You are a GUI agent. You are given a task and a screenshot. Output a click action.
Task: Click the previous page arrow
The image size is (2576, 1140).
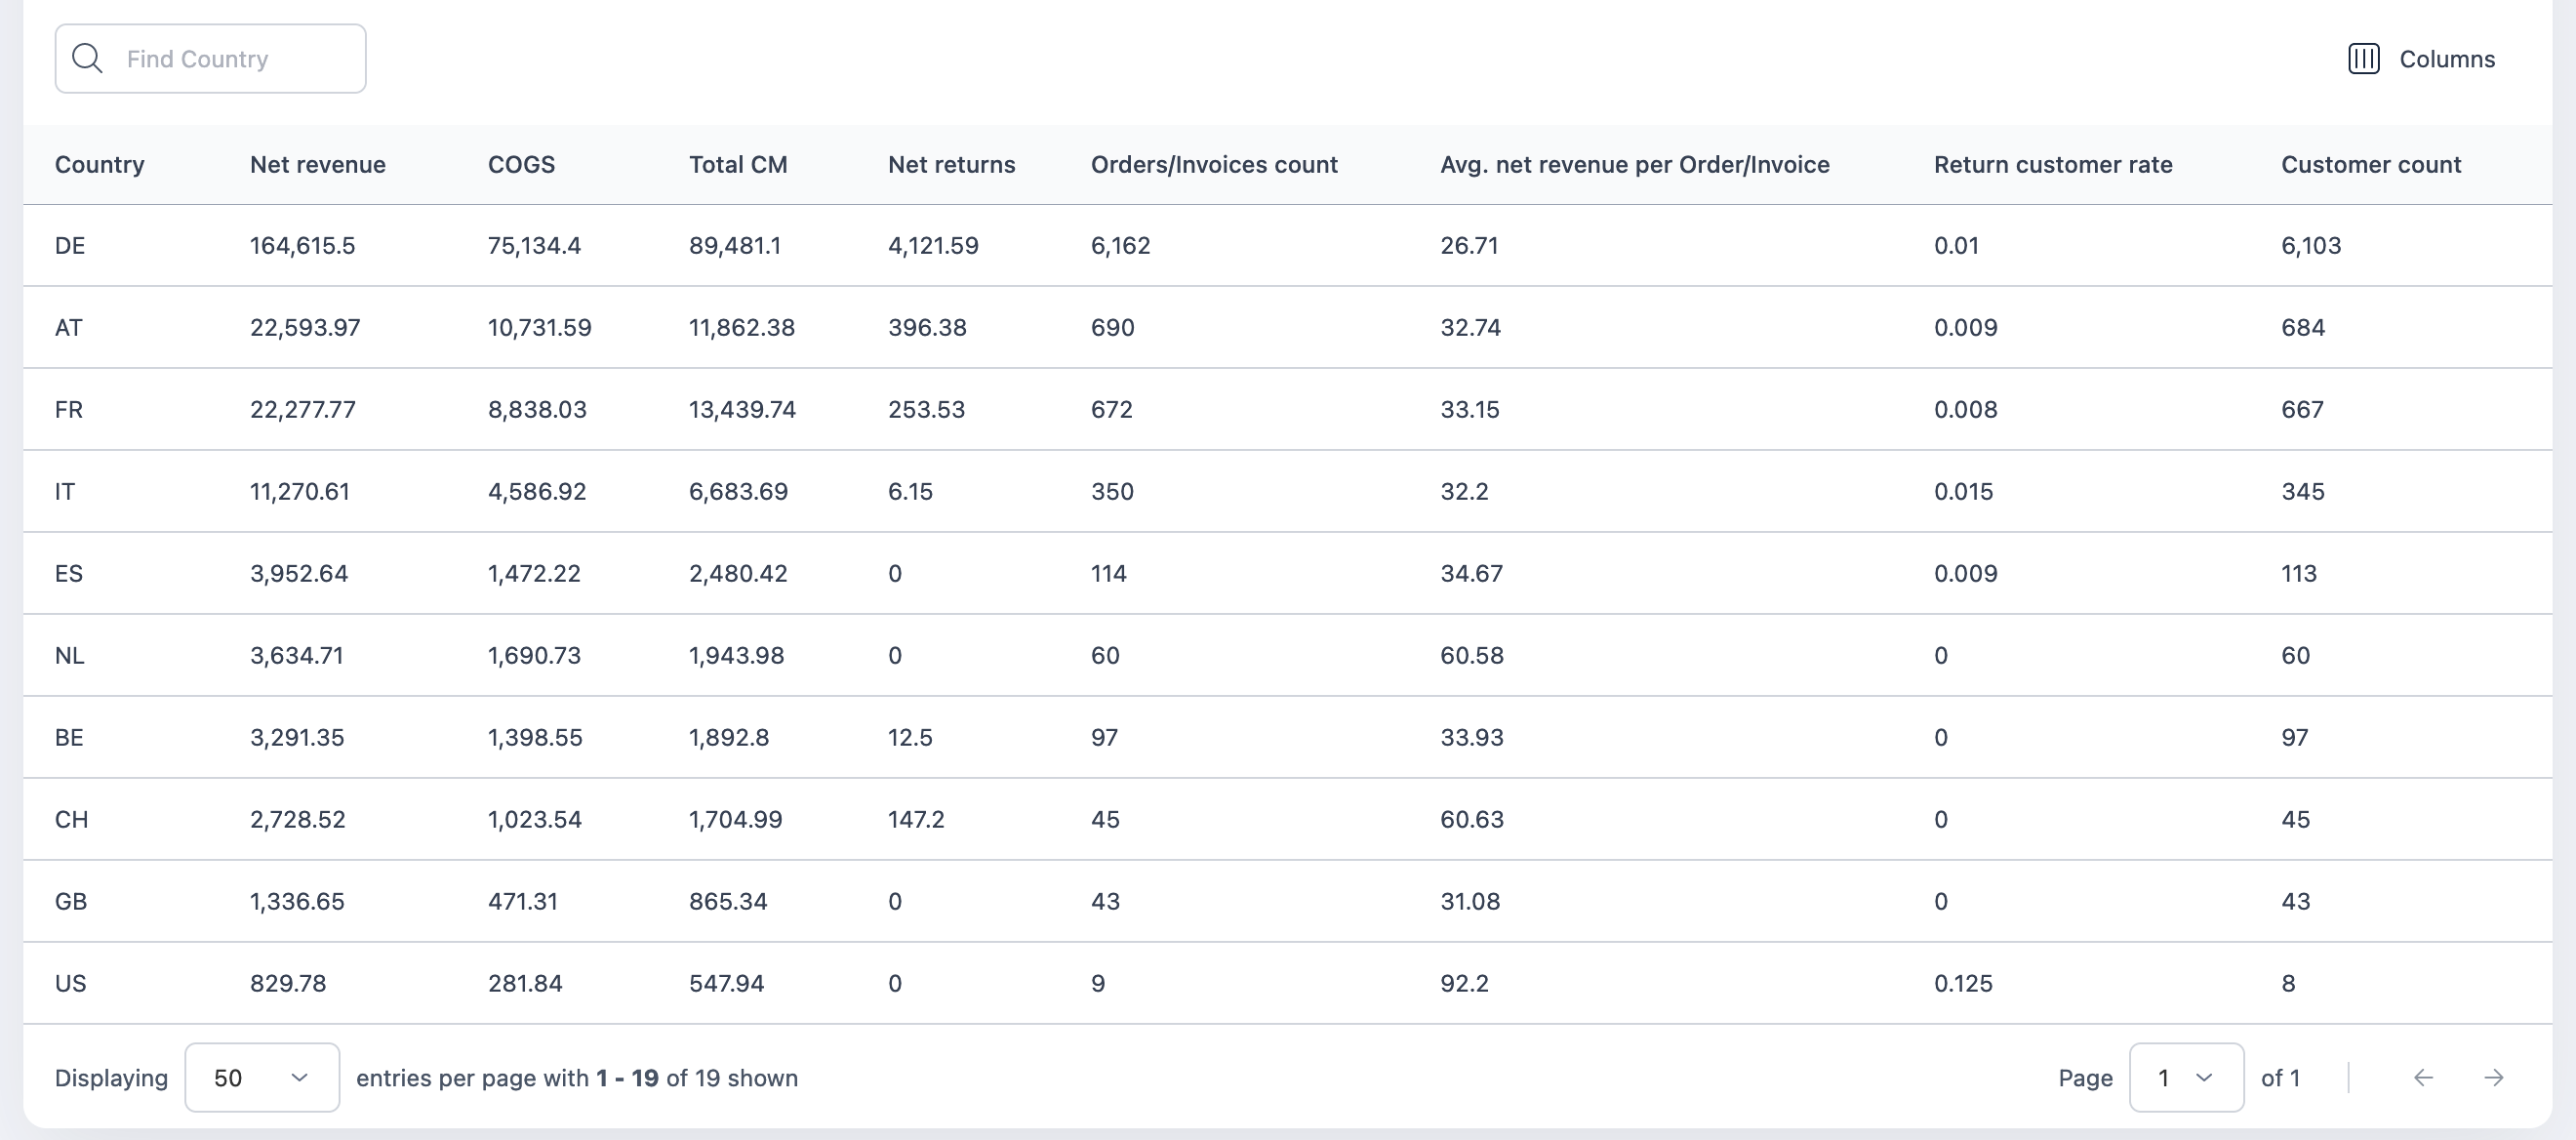(x=2423, y=1078)
